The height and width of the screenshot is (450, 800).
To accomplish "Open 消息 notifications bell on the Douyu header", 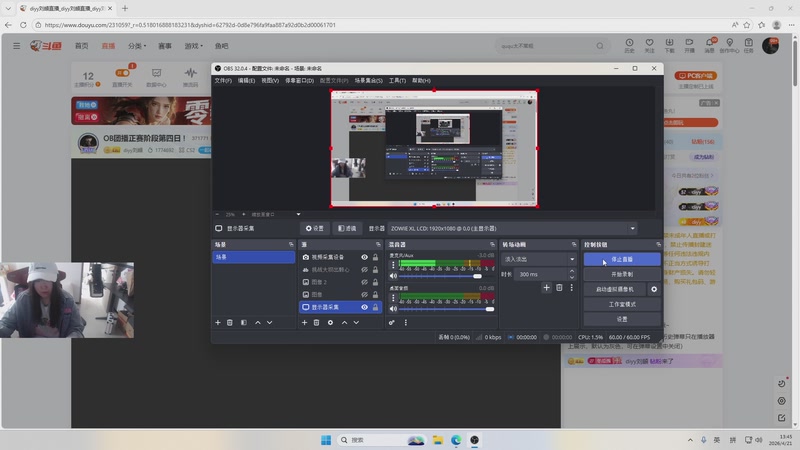I will coord(710,45).
